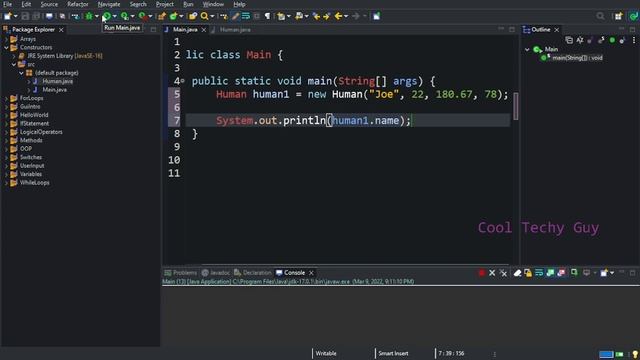Click the Back navigation yellow arrow

pyautogui.click(x=338, y=16)
